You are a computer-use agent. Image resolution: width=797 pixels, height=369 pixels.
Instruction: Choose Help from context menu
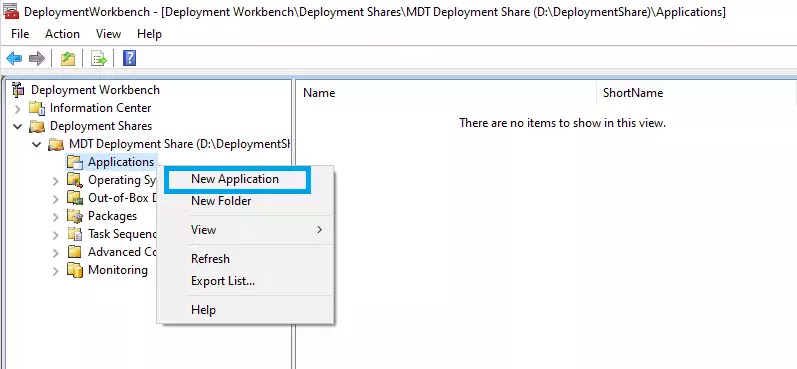[245, 310]
